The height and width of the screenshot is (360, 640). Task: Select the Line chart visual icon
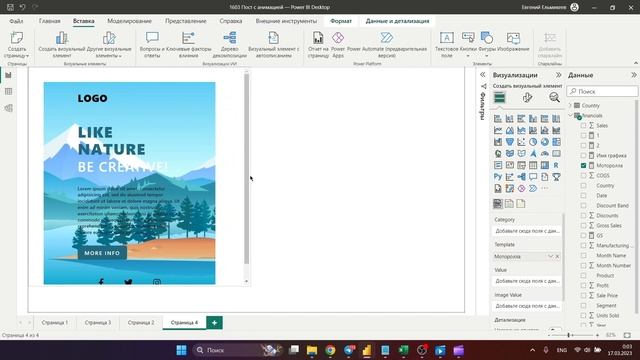(498, 130)
